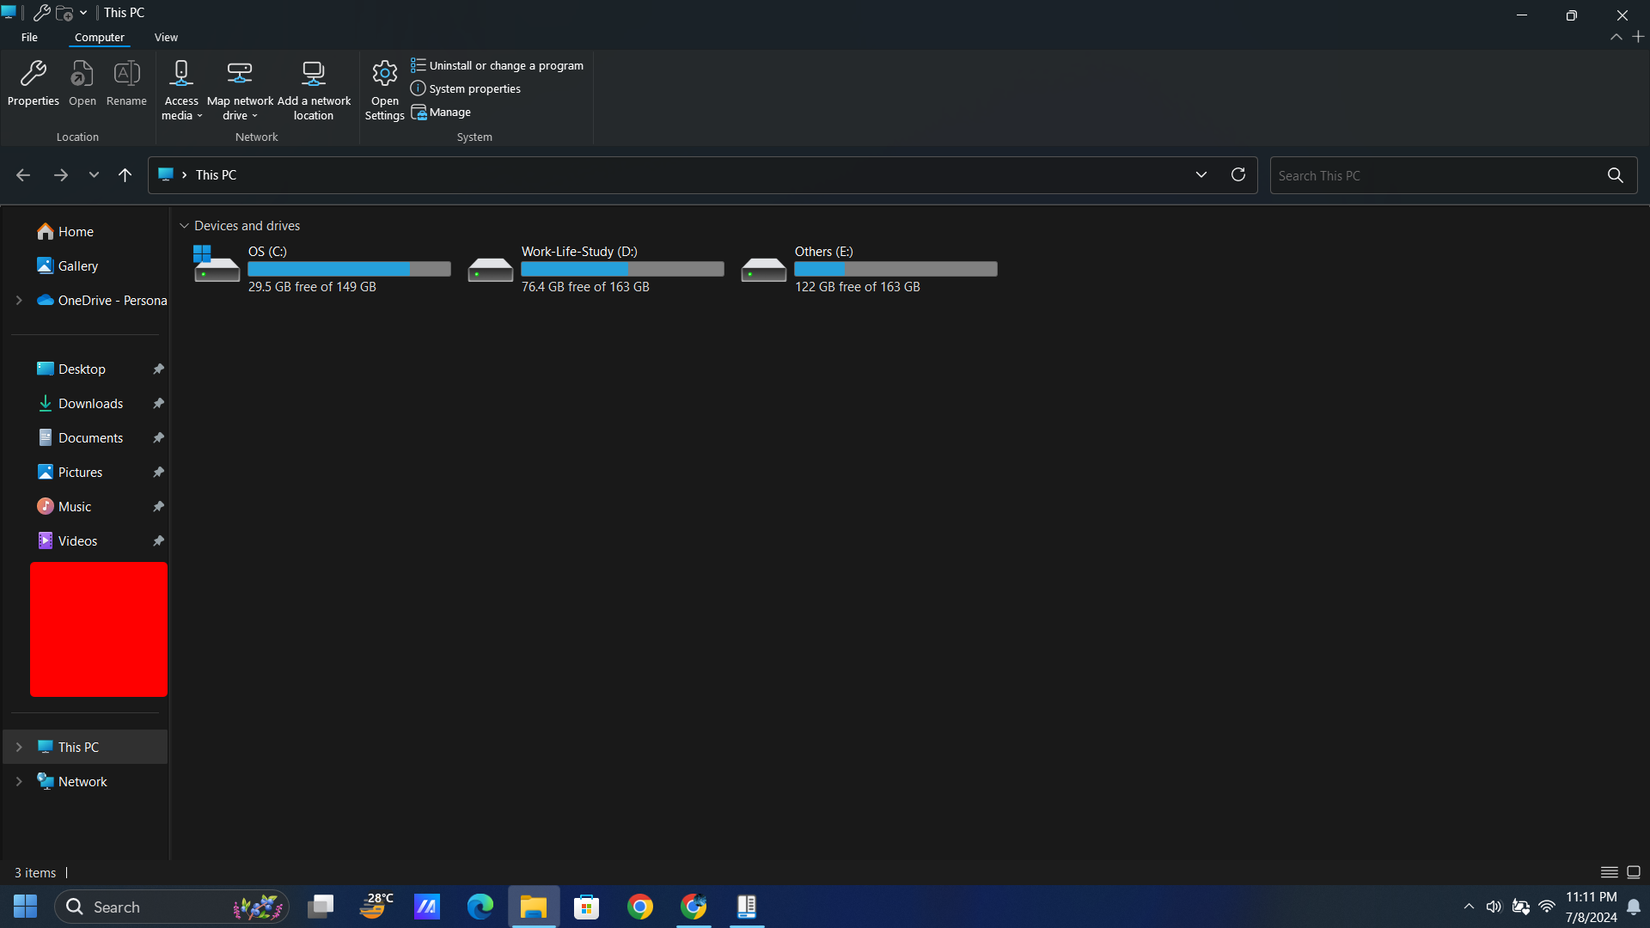Switch to large icons view in the status bar
The height and width of the screenshot is (928, 1650).
click(1635, 872)
